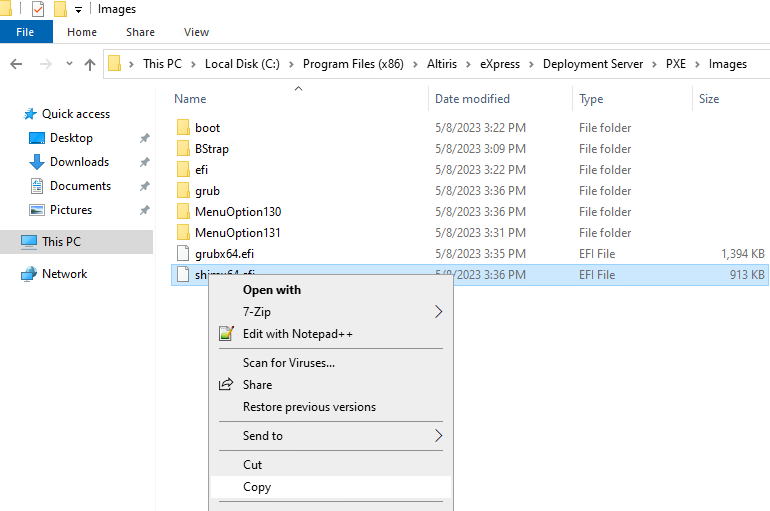Expand the 7-Zip submenu arrow
The image size is (770, 511).
click(x=438, y=312)
